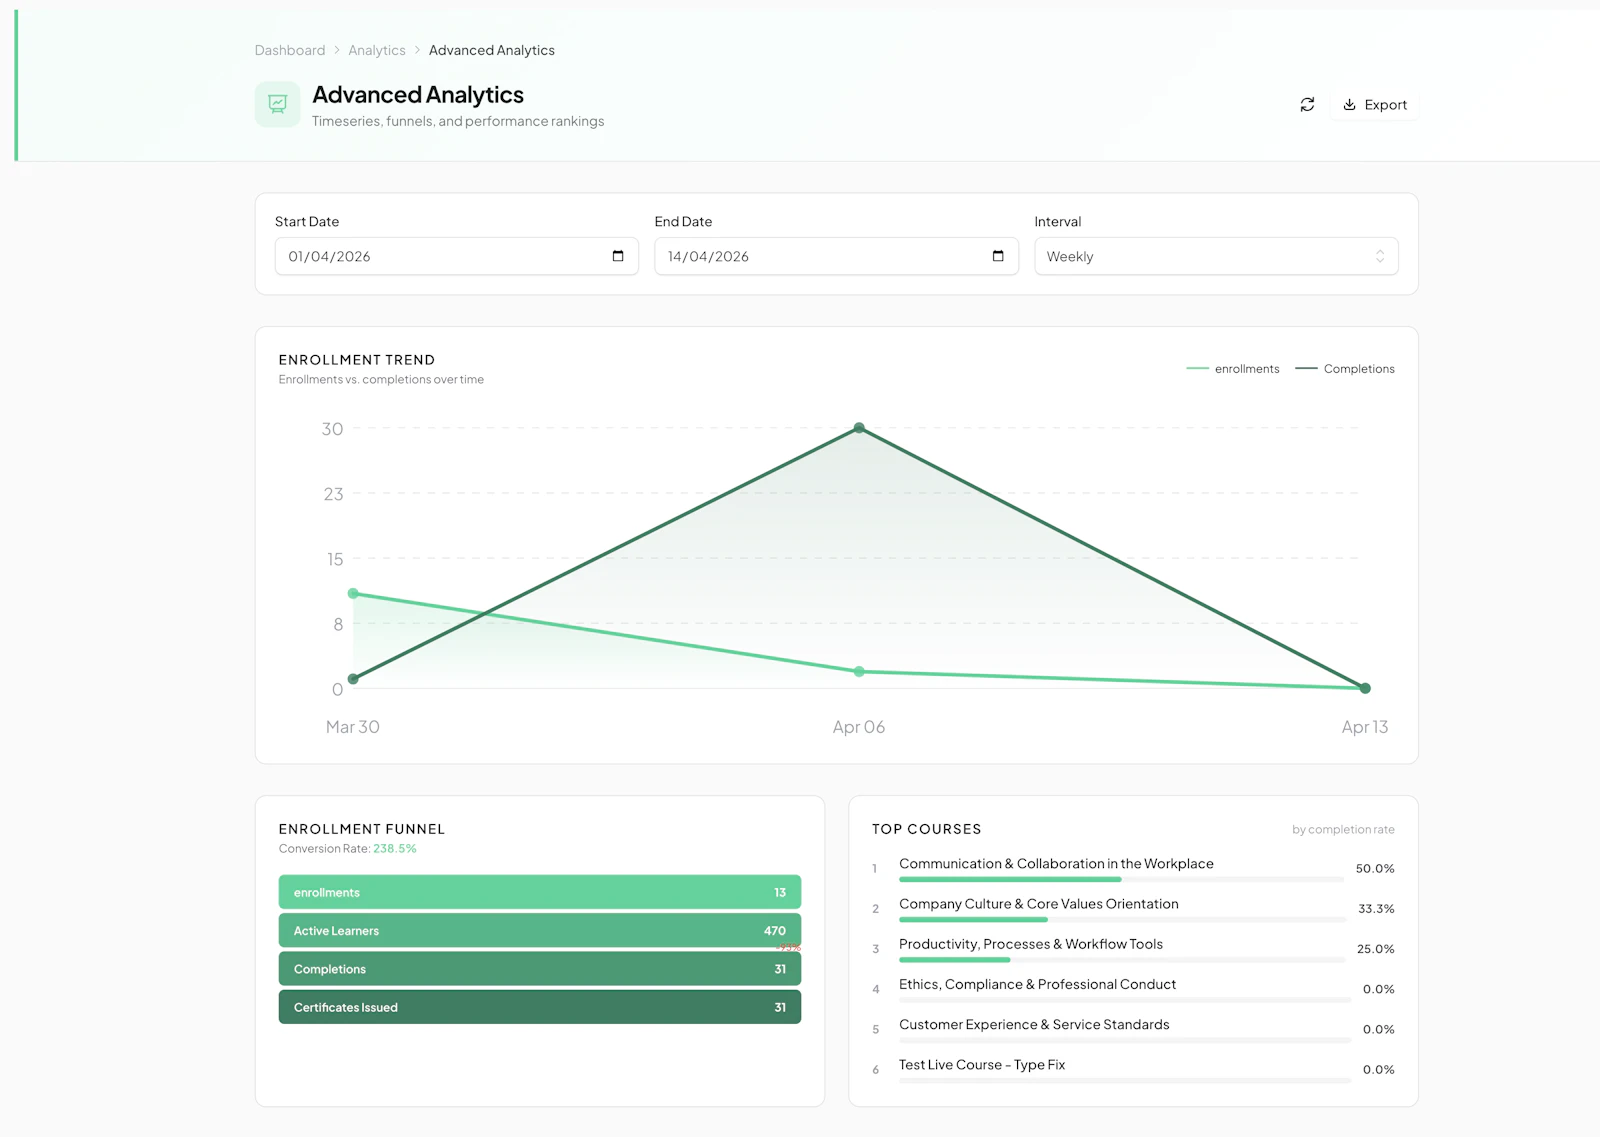Click the Interval dropdown chevron arrows
Image resolution: width=1600 pixels, height=1137 pixels.
click(x=1379, y=256)
